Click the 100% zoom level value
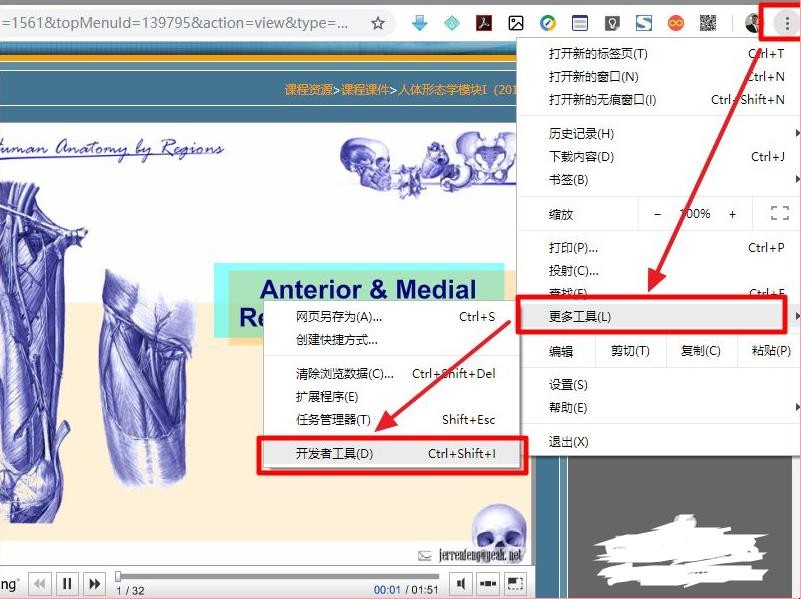This screenshot has height=599, width=801. pos(695,213)
